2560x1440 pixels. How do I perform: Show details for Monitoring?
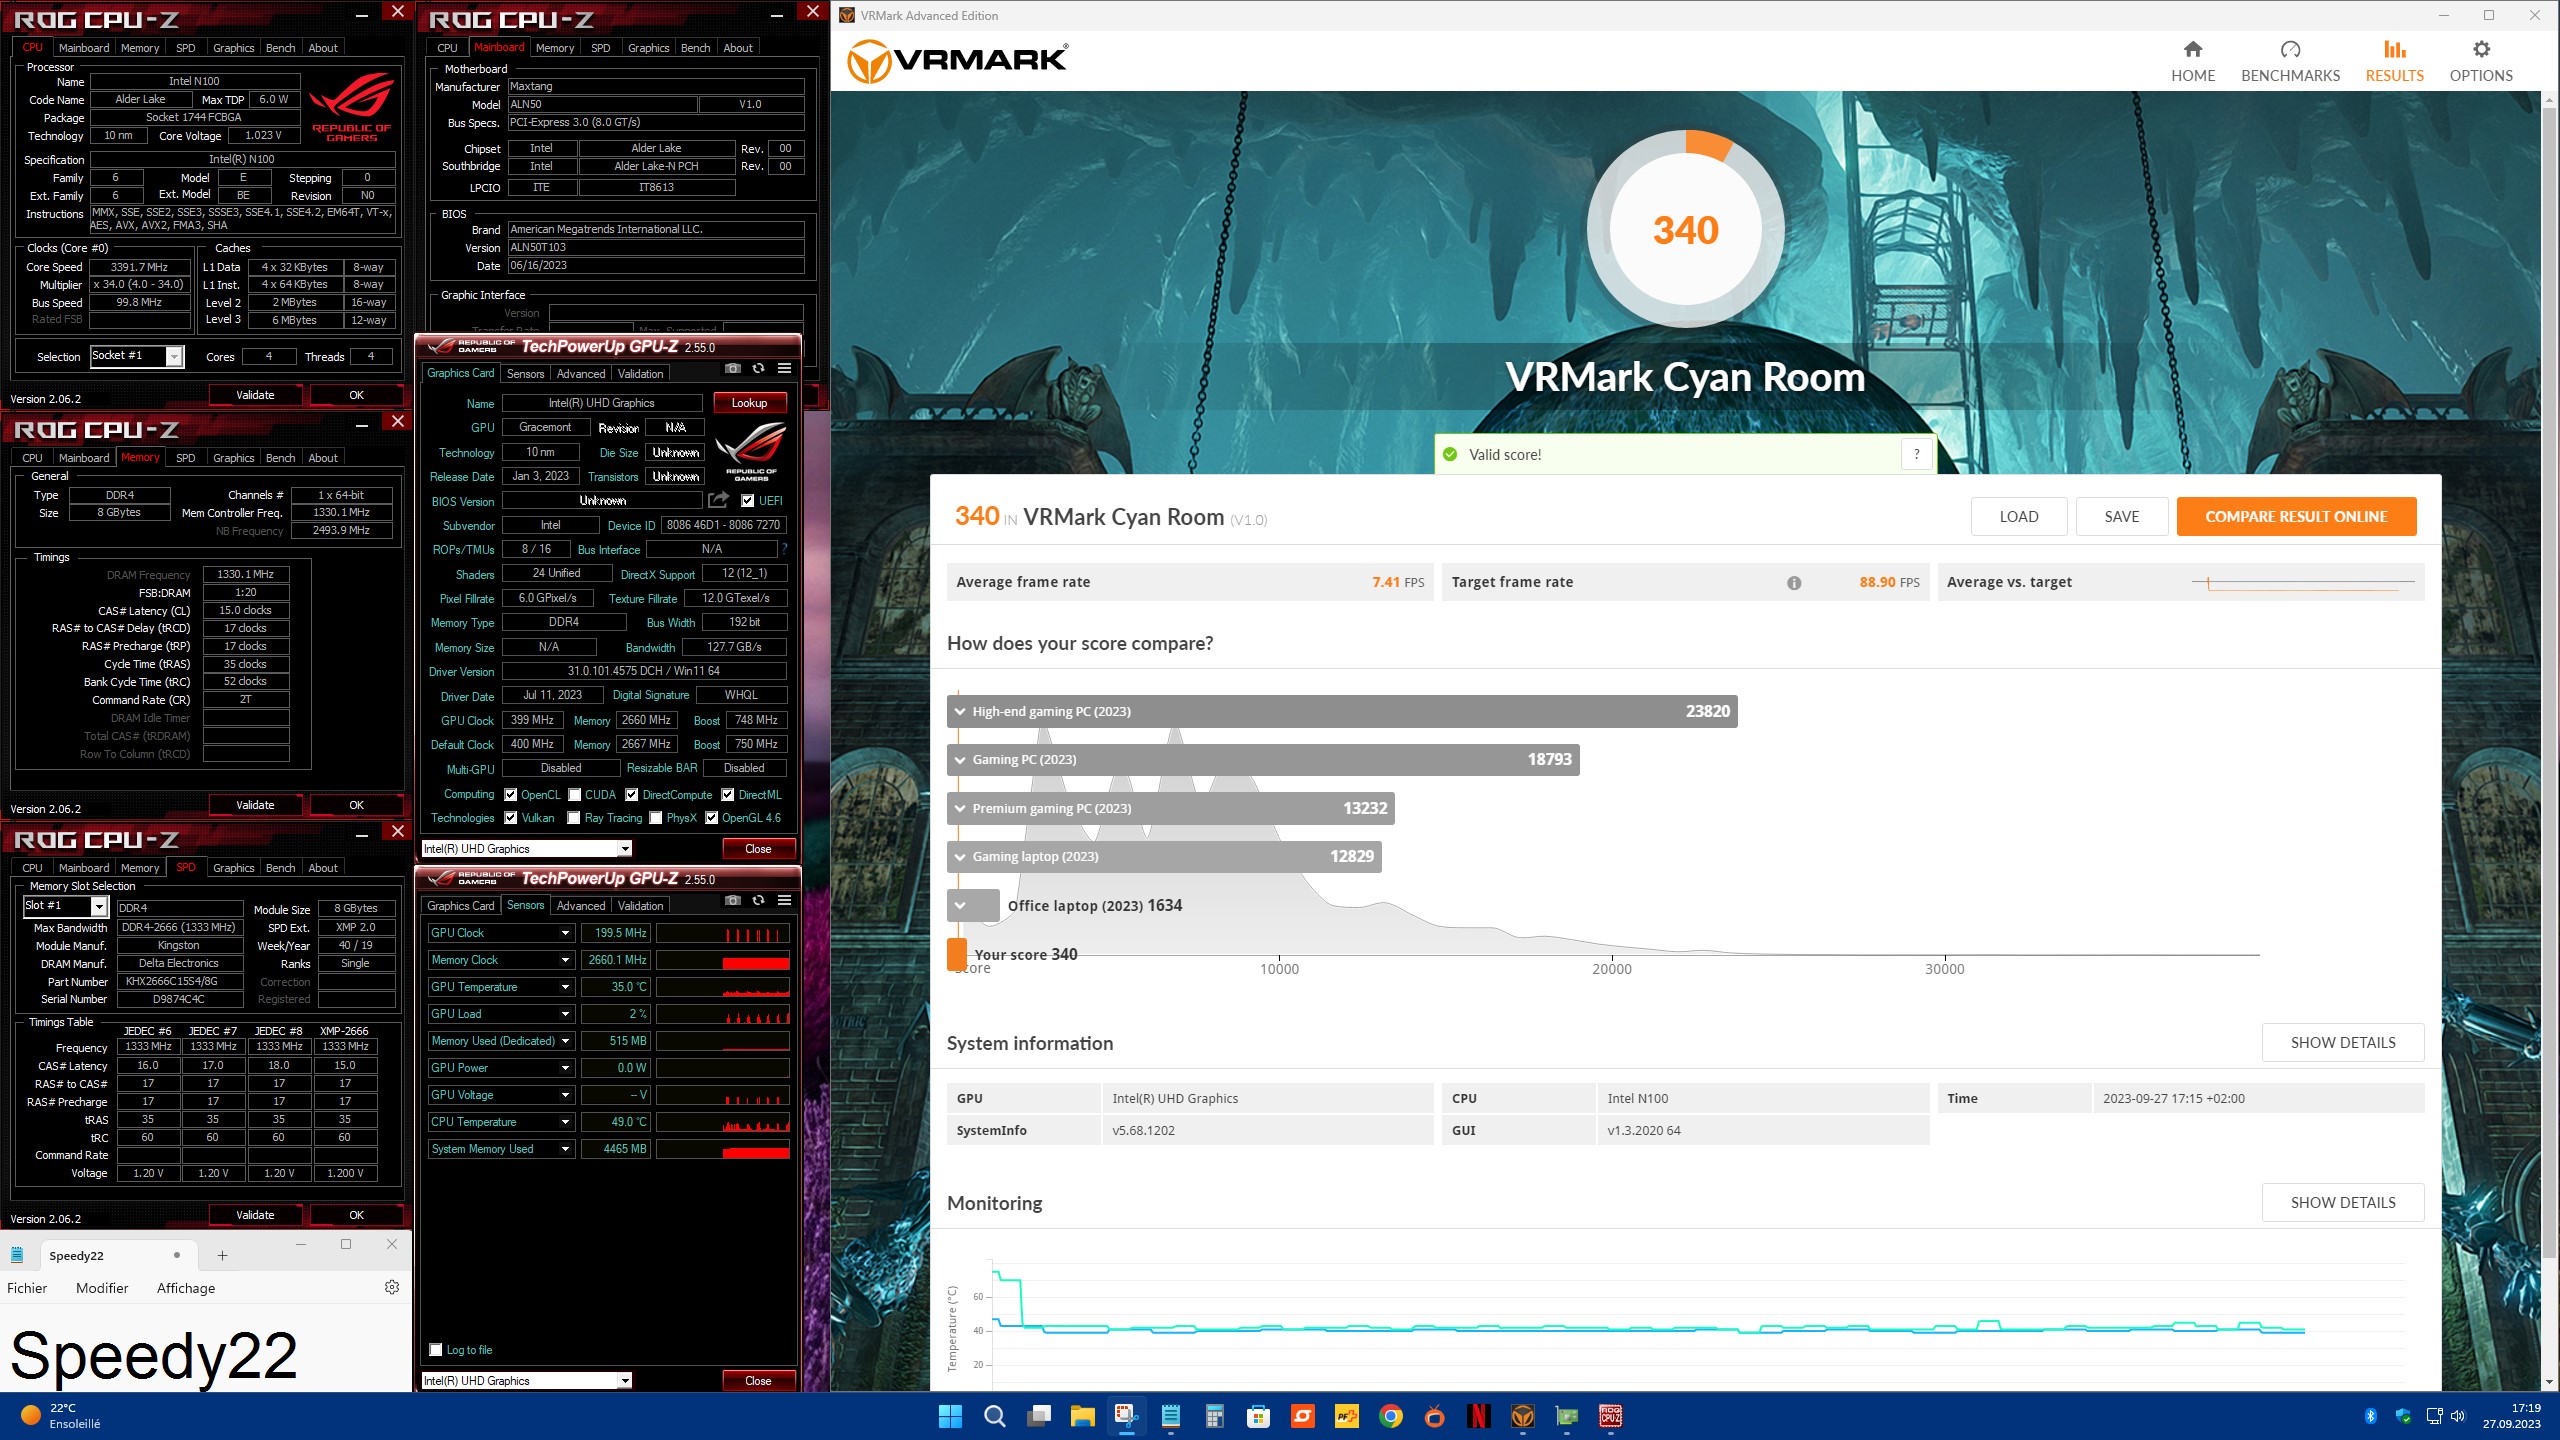tap(2343, 1202)
